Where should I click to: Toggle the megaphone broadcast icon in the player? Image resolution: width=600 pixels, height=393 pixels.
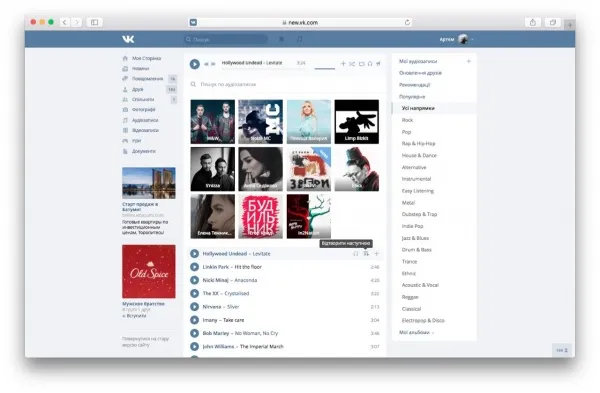(378, 64)
